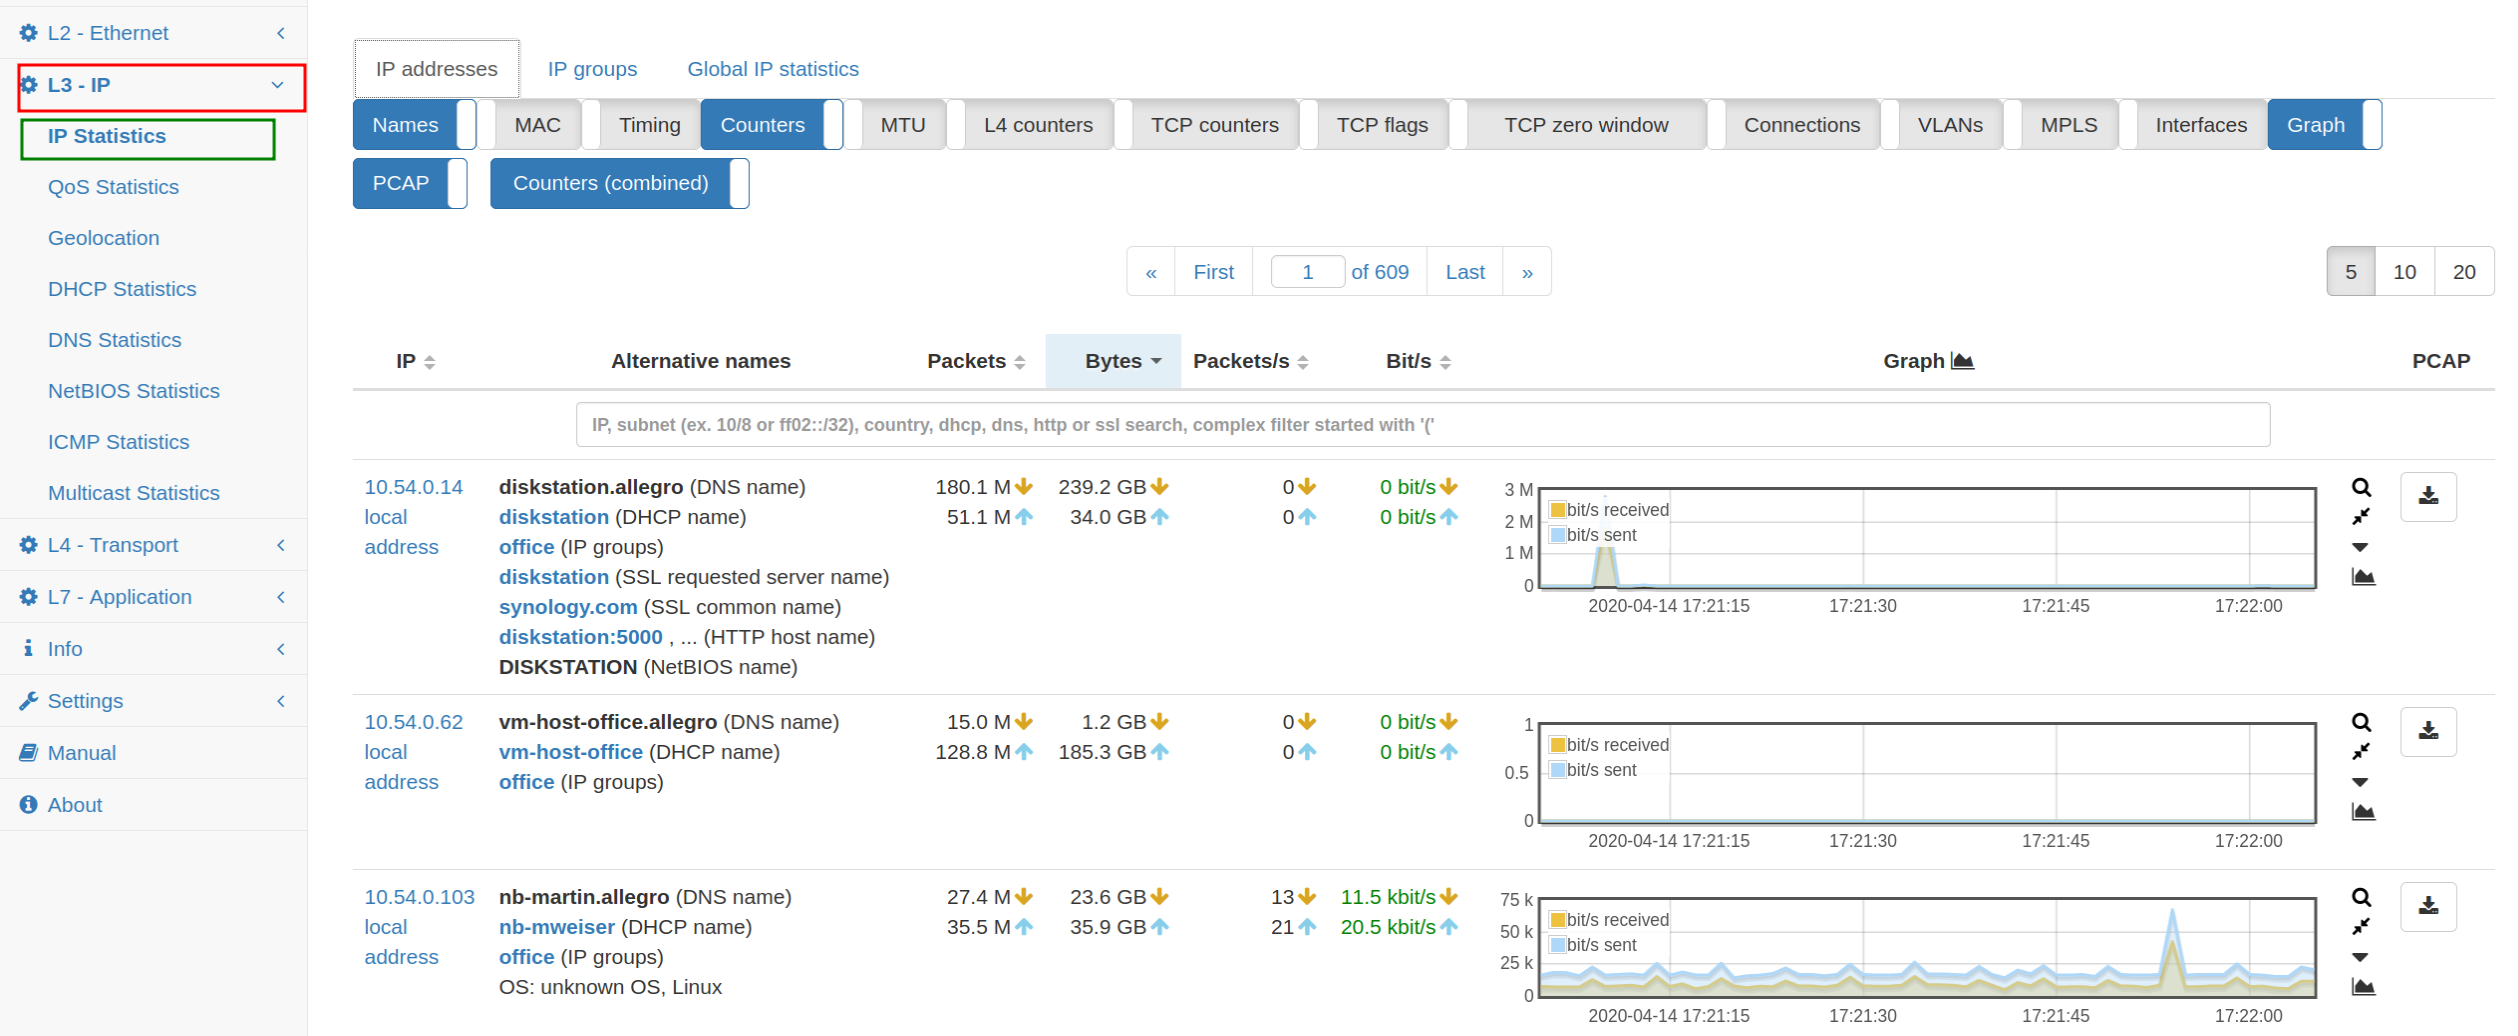
Task: Switch to the IP groups tab
Action: (592, 69)
